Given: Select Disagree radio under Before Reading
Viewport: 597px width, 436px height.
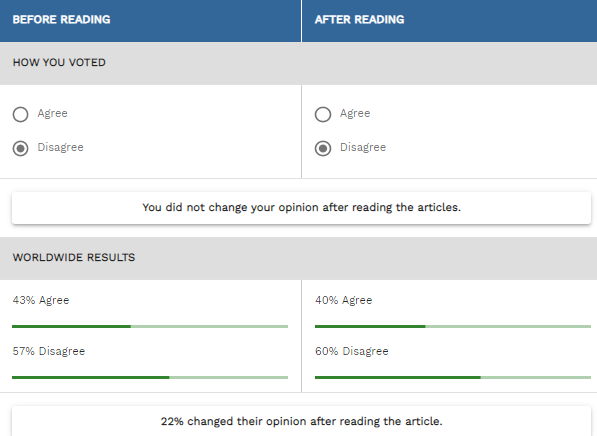Looking at the screenshot, I should (x=20, y=148).
